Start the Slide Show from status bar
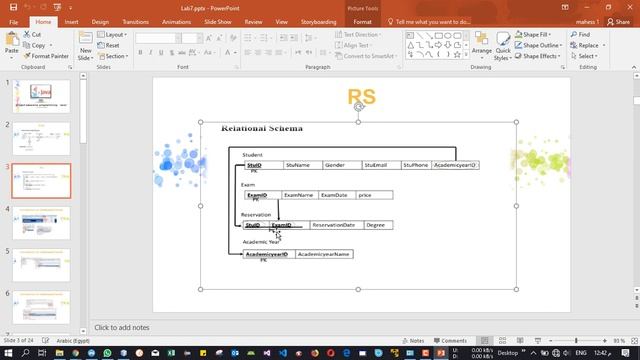 point(538,340)
